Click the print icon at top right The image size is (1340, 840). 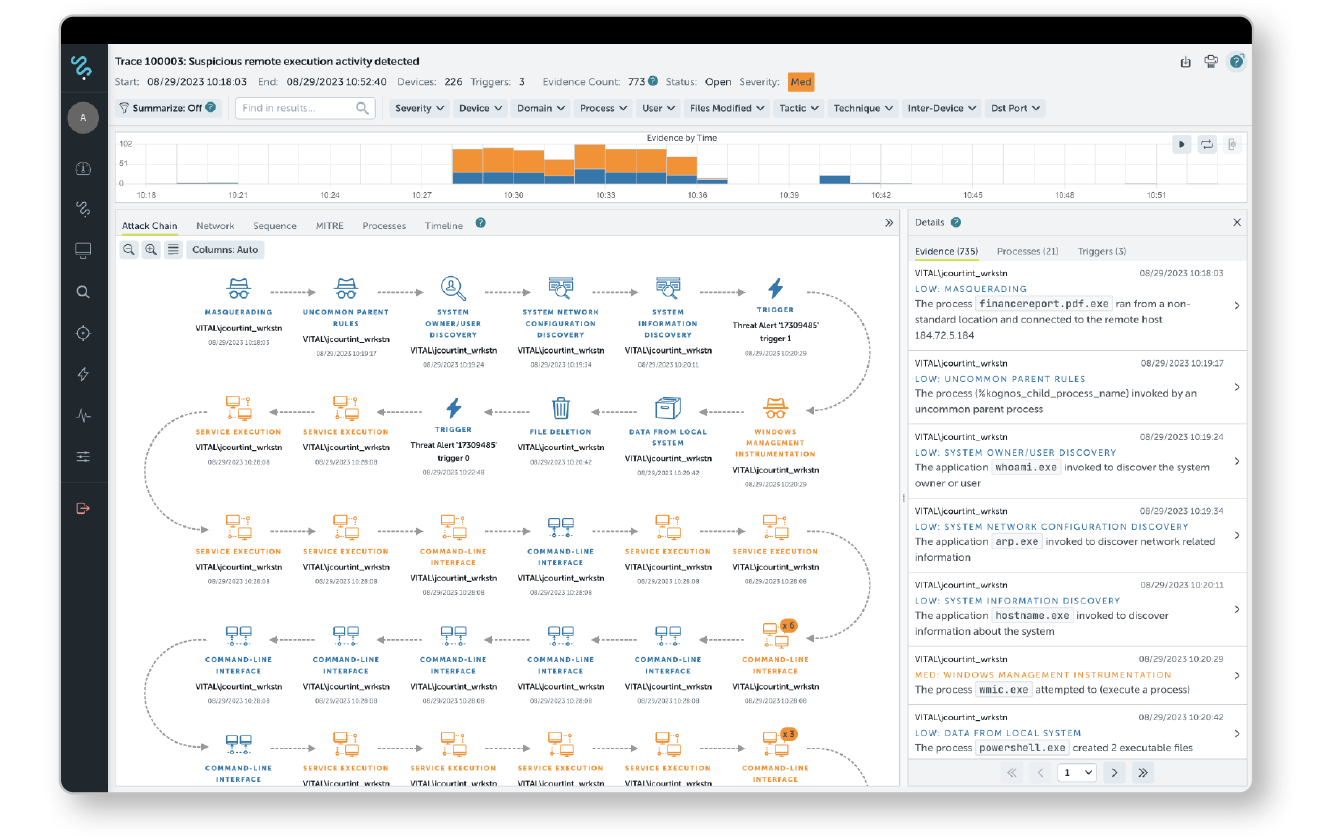[x=1211, y=62]
